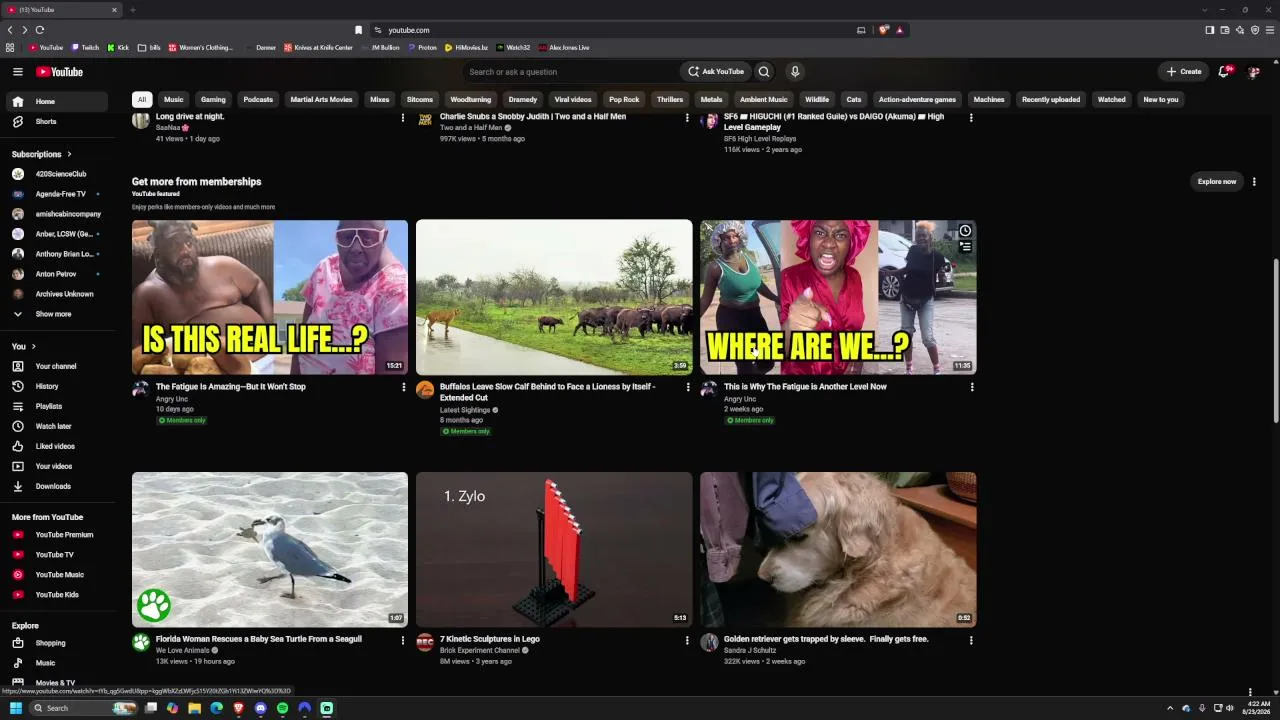The width and height of the screenshot is (1280, 720).
Task: Select the Gaming filter chip
Action: (213, 100)
